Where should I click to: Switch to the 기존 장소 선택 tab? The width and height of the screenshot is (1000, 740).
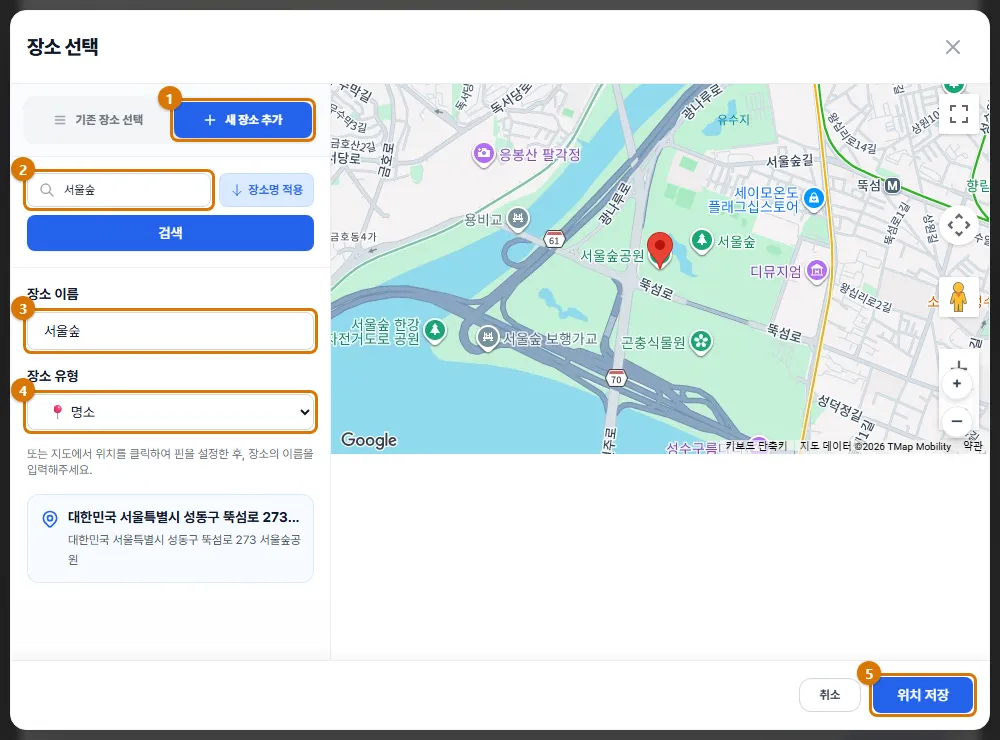click(x=98, y=120)
